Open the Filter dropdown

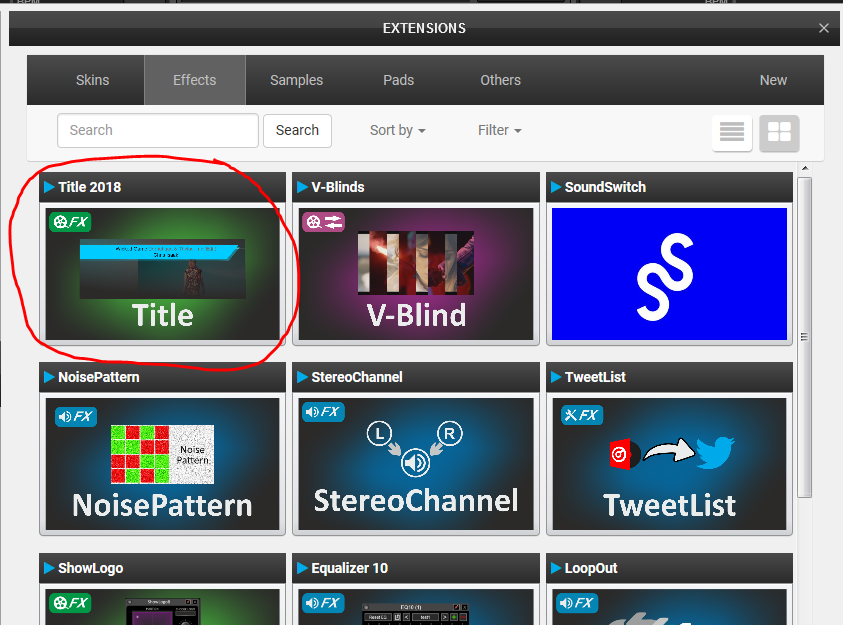point(499,131)
